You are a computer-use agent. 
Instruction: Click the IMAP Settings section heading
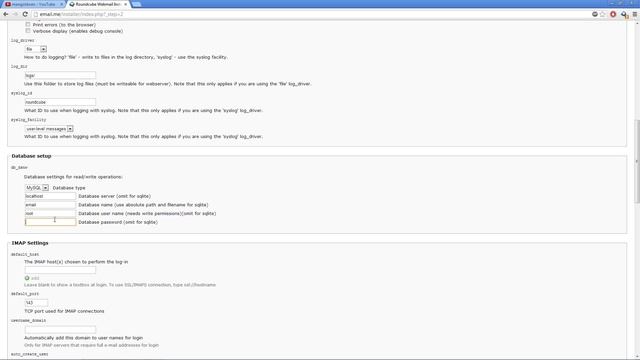[x=30, y=243]
